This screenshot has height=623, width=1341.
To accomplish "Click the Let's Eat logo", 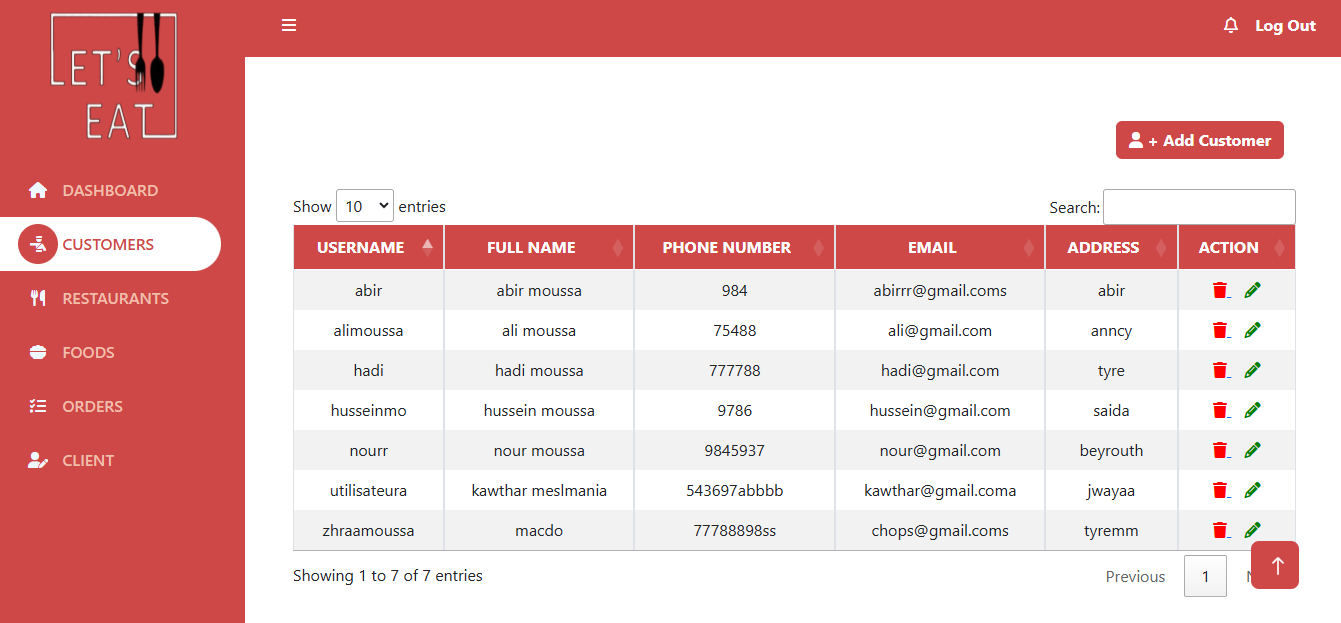I will (x=113, y=76).
